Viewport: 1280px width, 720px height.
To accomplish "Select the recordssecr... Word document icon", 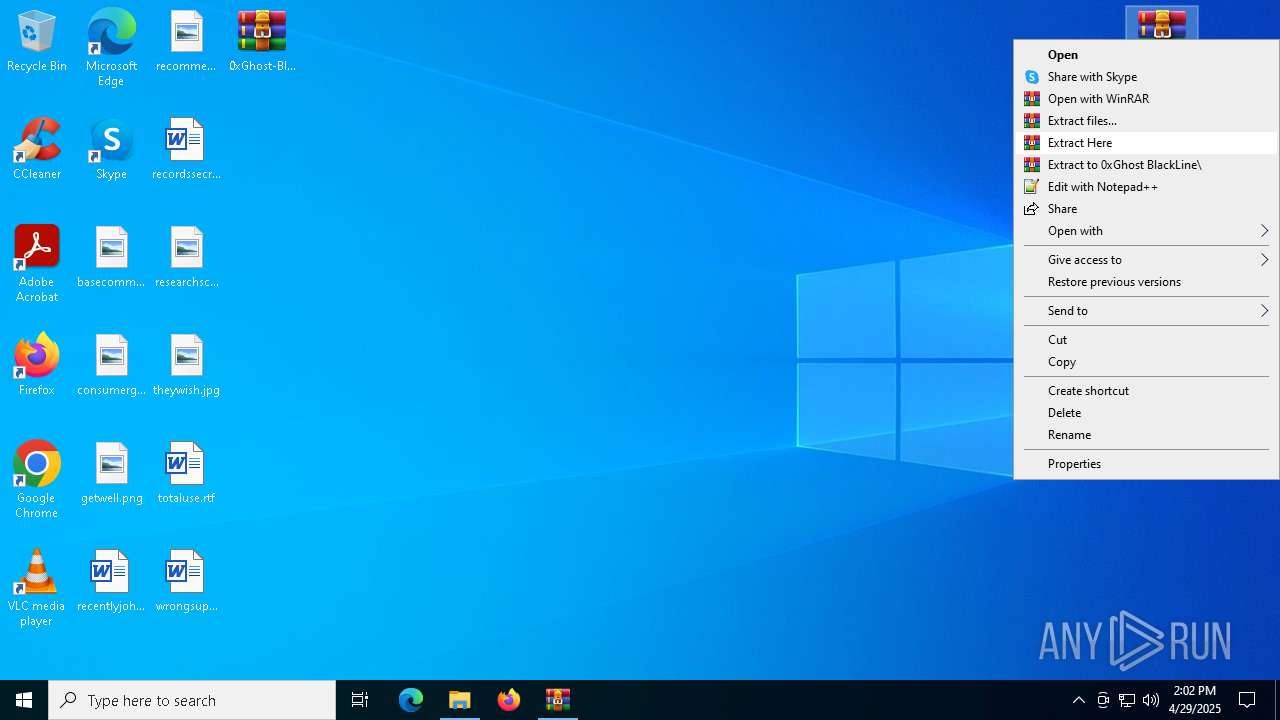I will [x=186, y=150].
